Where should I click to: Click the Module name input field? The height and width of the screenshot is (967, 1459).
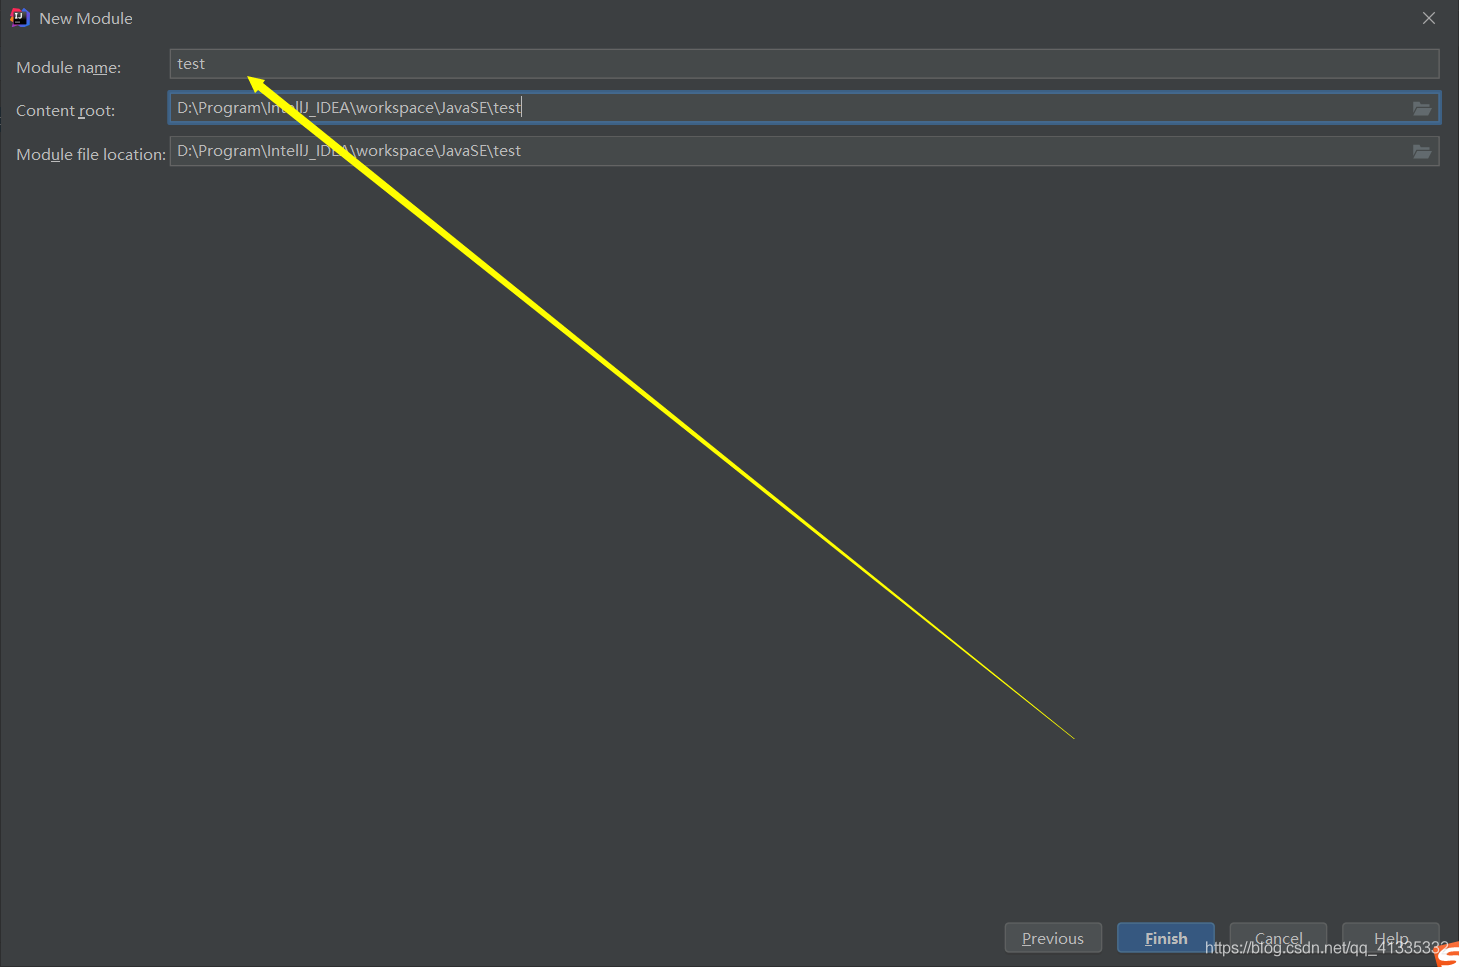coord(804,64)
